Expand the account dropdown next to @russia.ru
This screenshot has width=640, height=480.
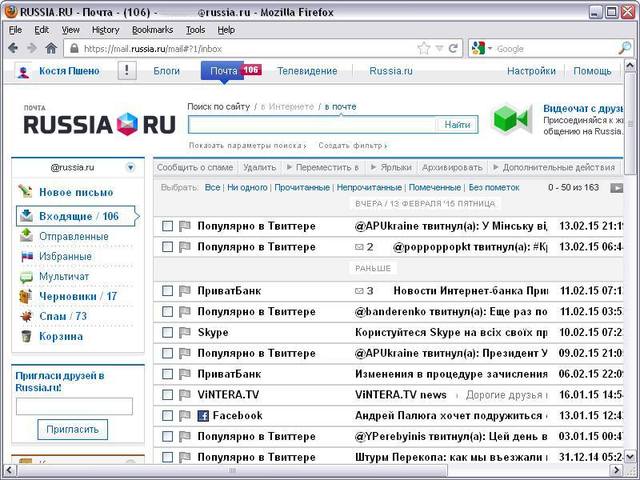(130, 167)
